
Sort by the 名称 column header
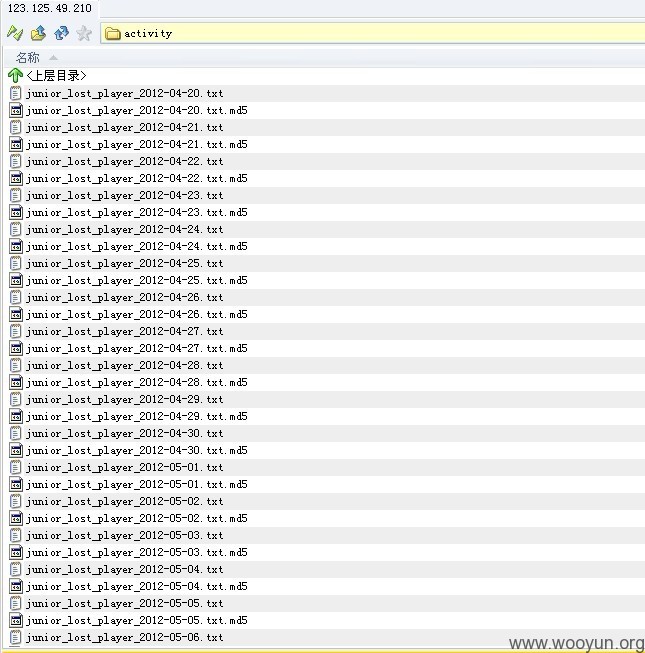[x=27, y=57]
